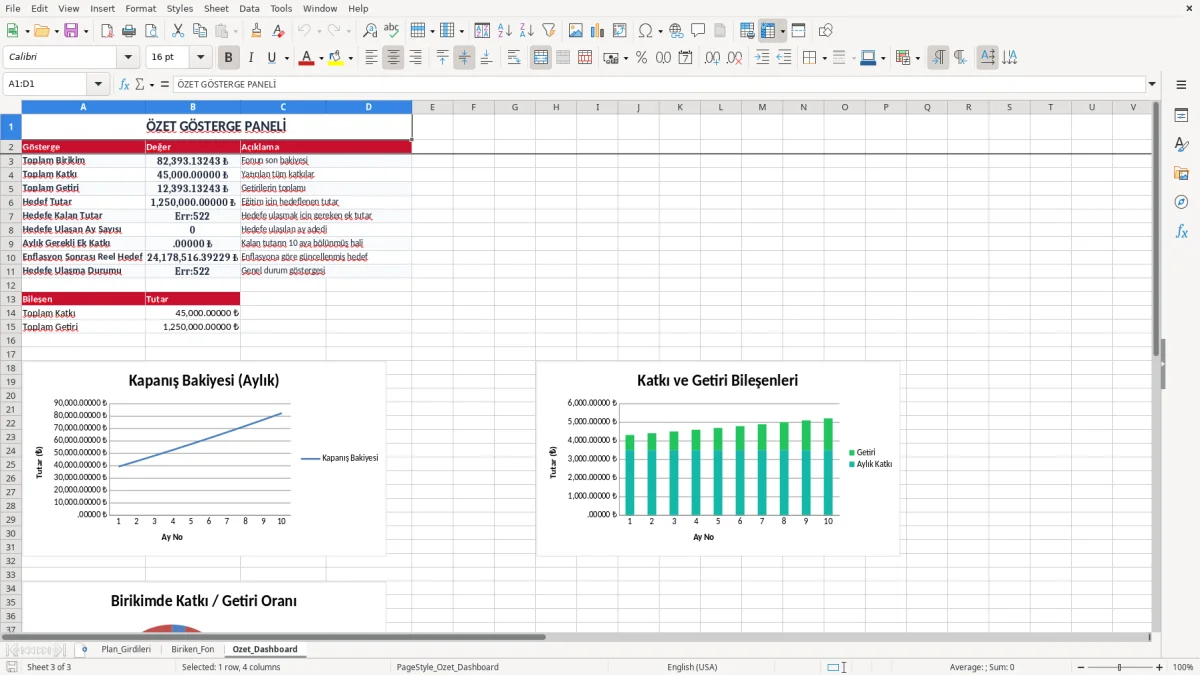Open the Styles menu
Image resolution: width=1200 pixels, height=675 pixels.
180,8
